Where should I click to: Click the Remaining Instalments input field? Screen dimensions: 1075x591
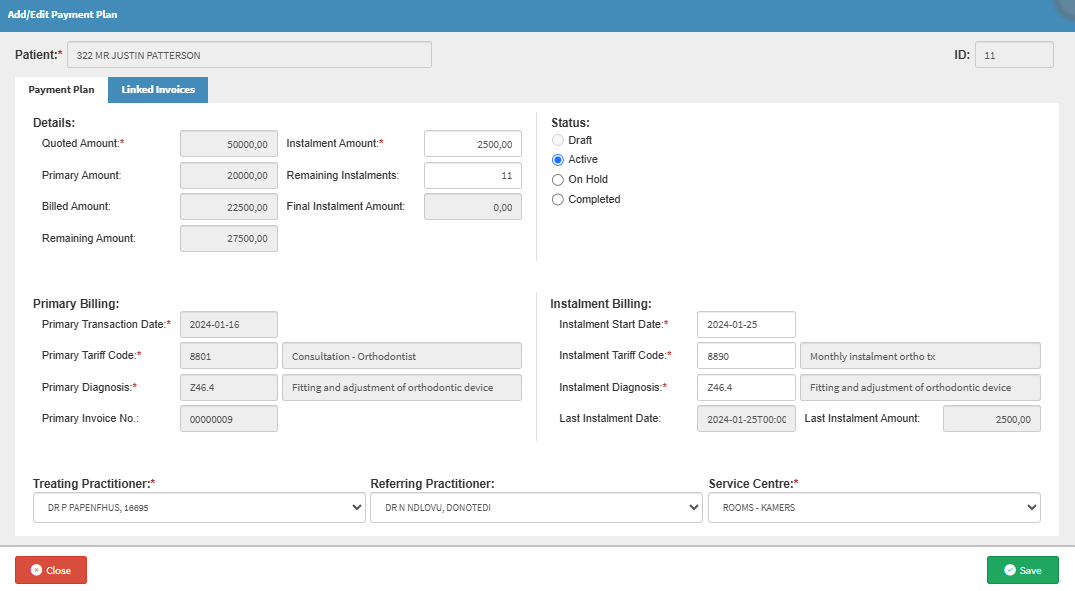(x=472, y=176)
